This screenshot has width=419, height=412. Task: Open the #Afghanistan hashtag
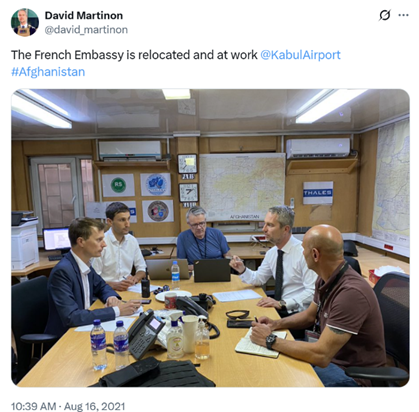pos(48,72)
